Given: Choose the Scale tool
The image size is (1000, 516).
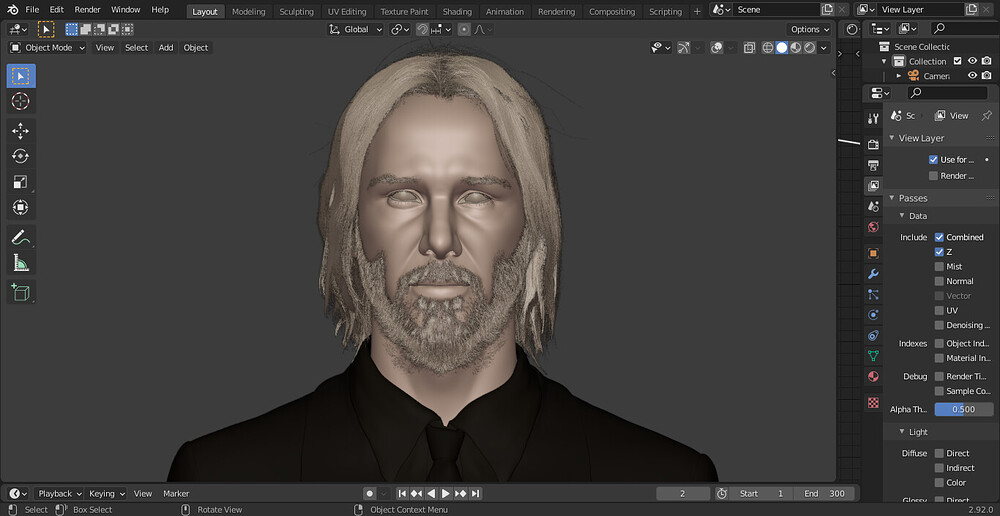Looking at the screenshot, I should 20,182.
